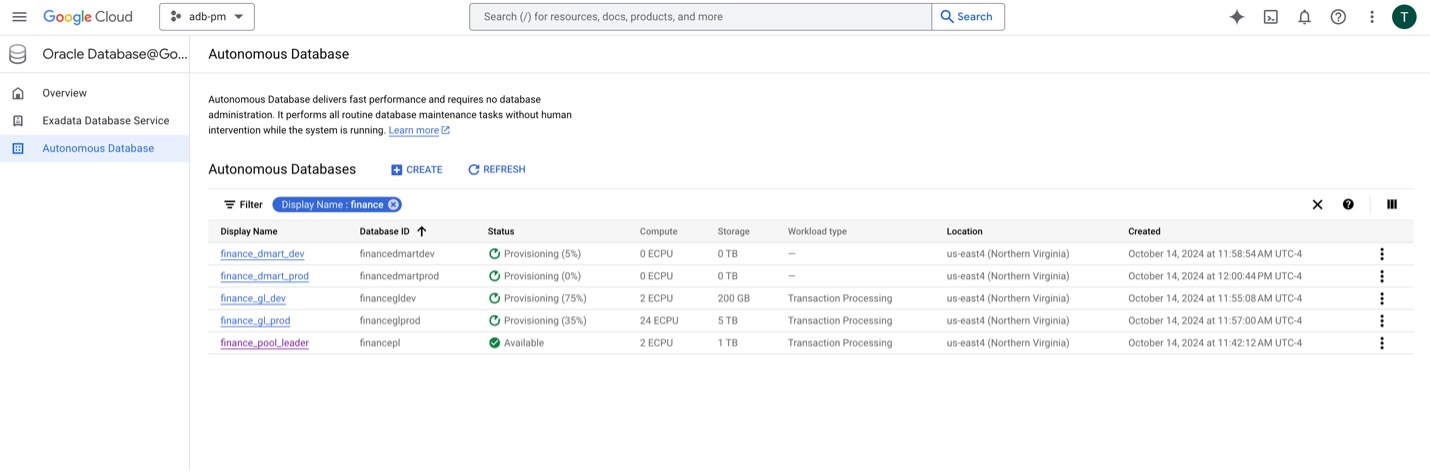Viewport: 1430px width, 473px height.
Task: Click REFRESH to reload the list
Action: (496, 170)
